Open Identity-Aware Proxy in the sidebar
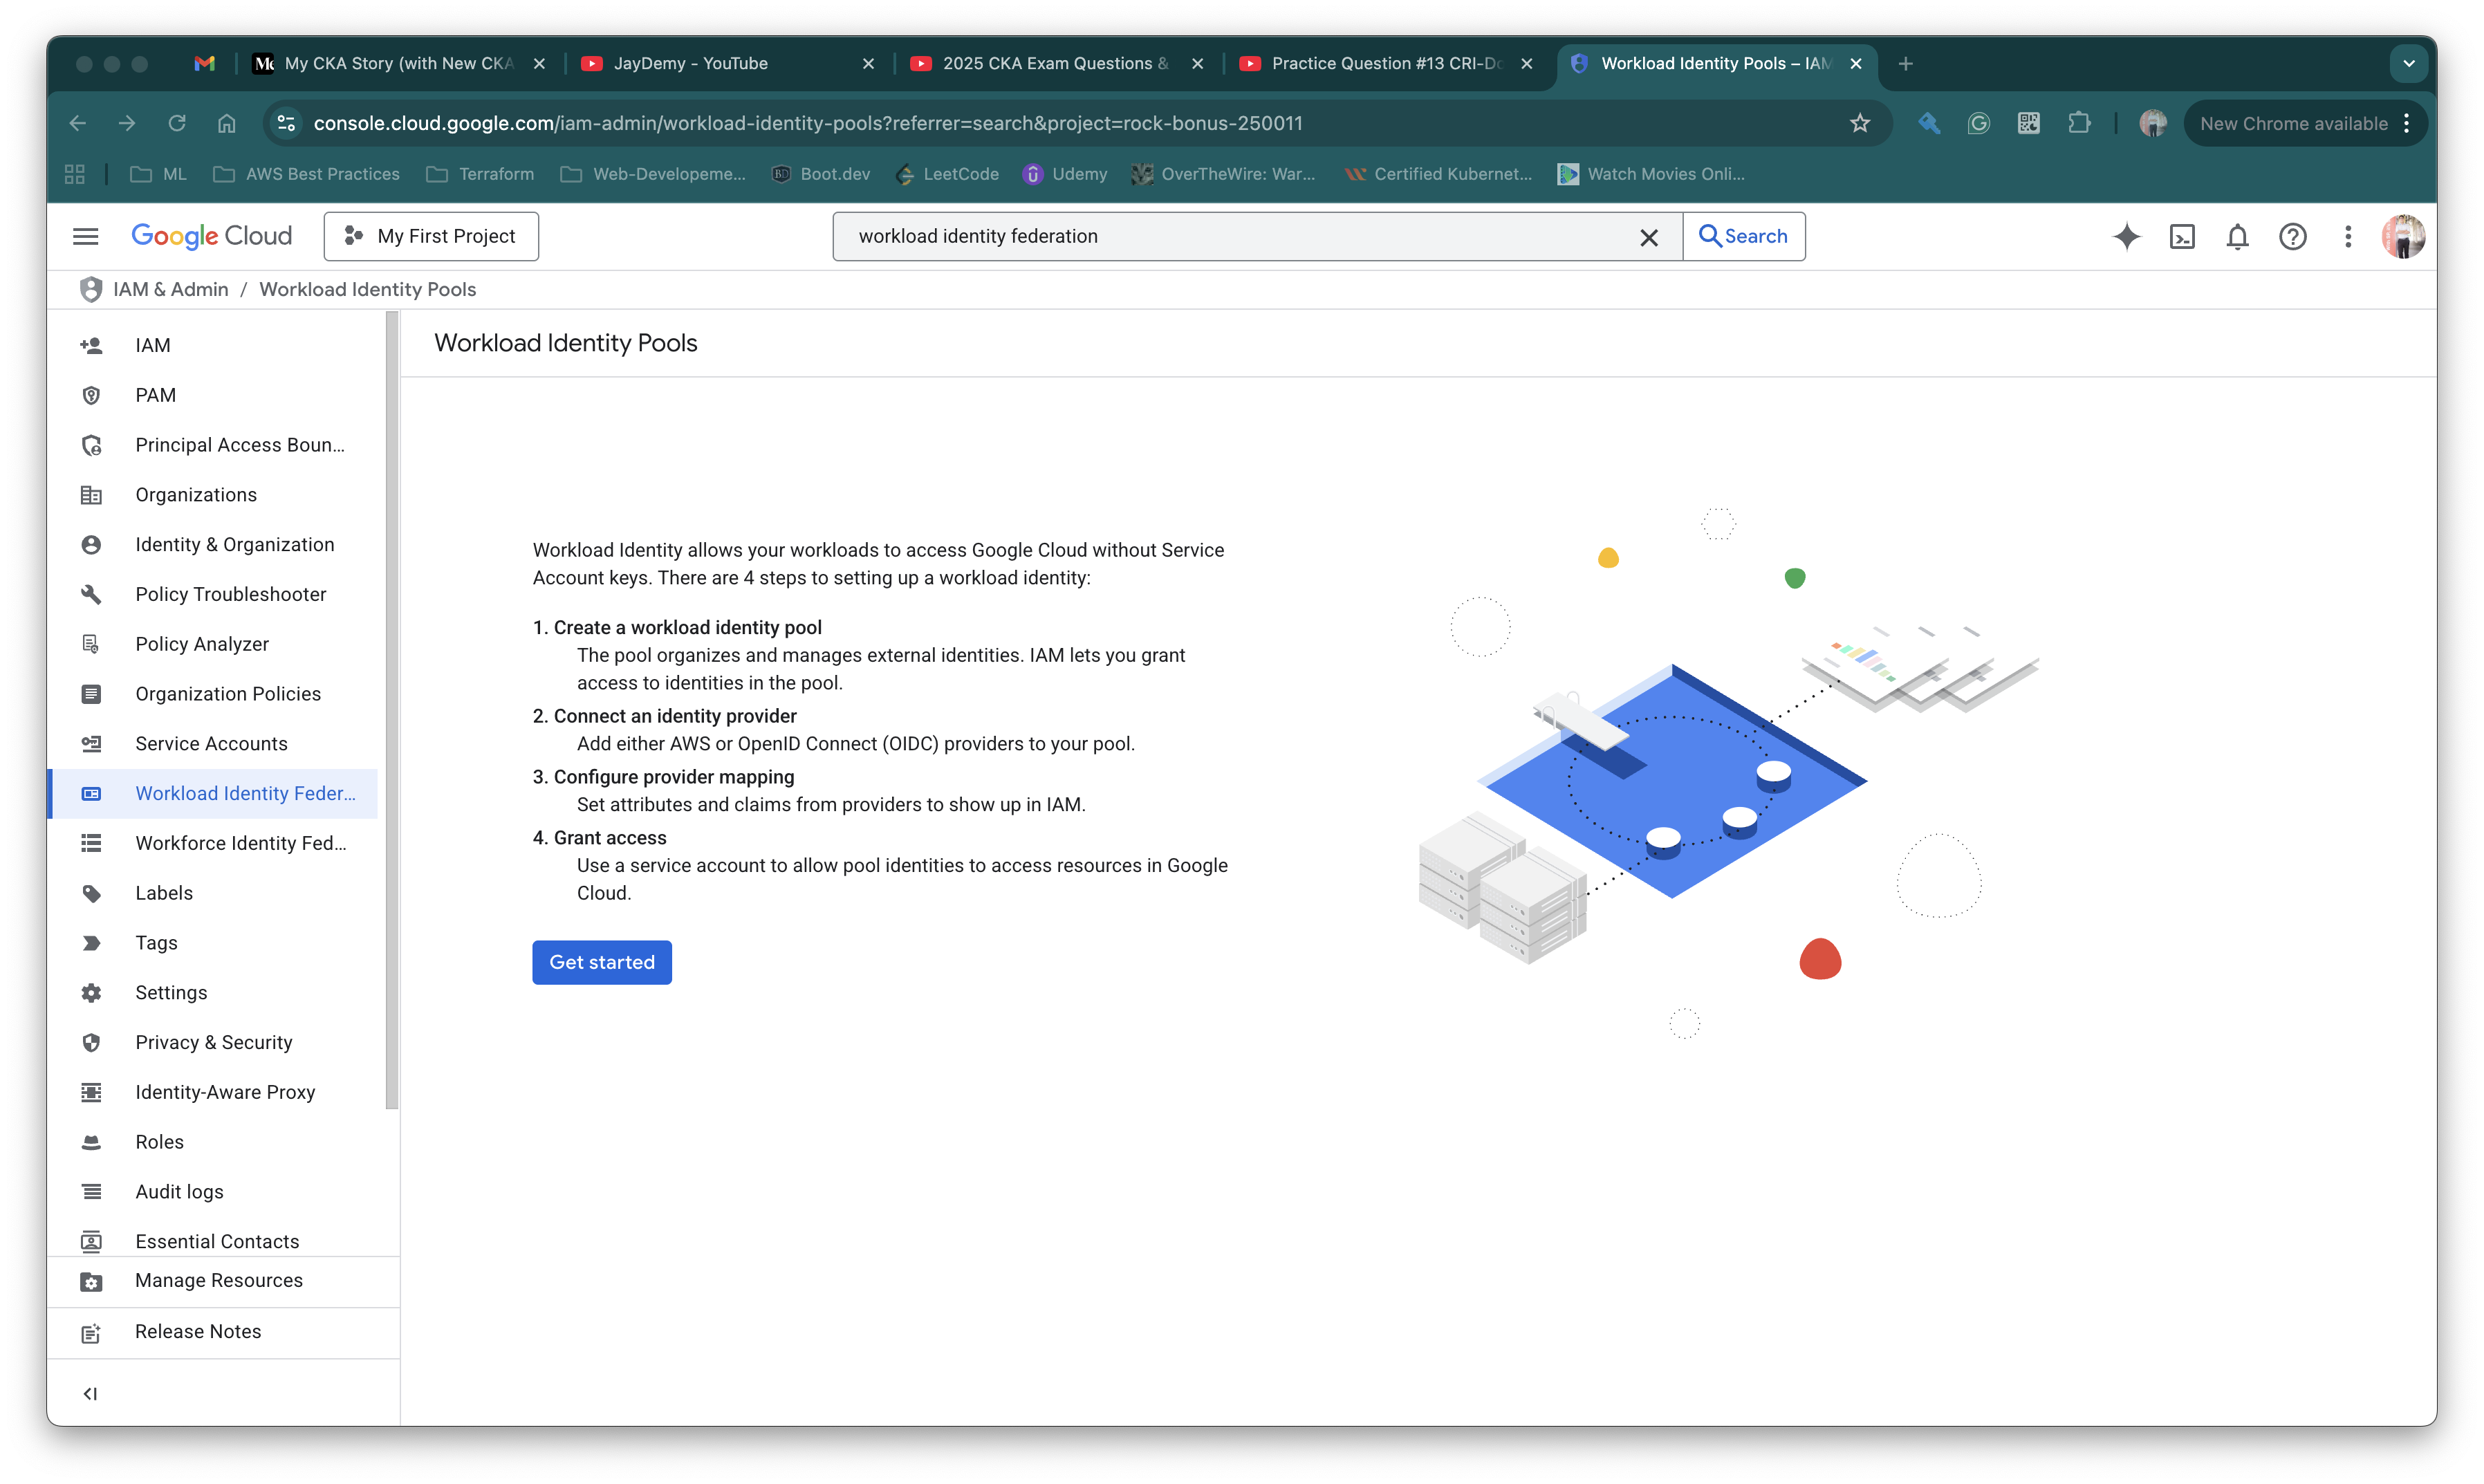Screen dimensions: 2484x1484 pyautogui.click(x=213, y=1092)
